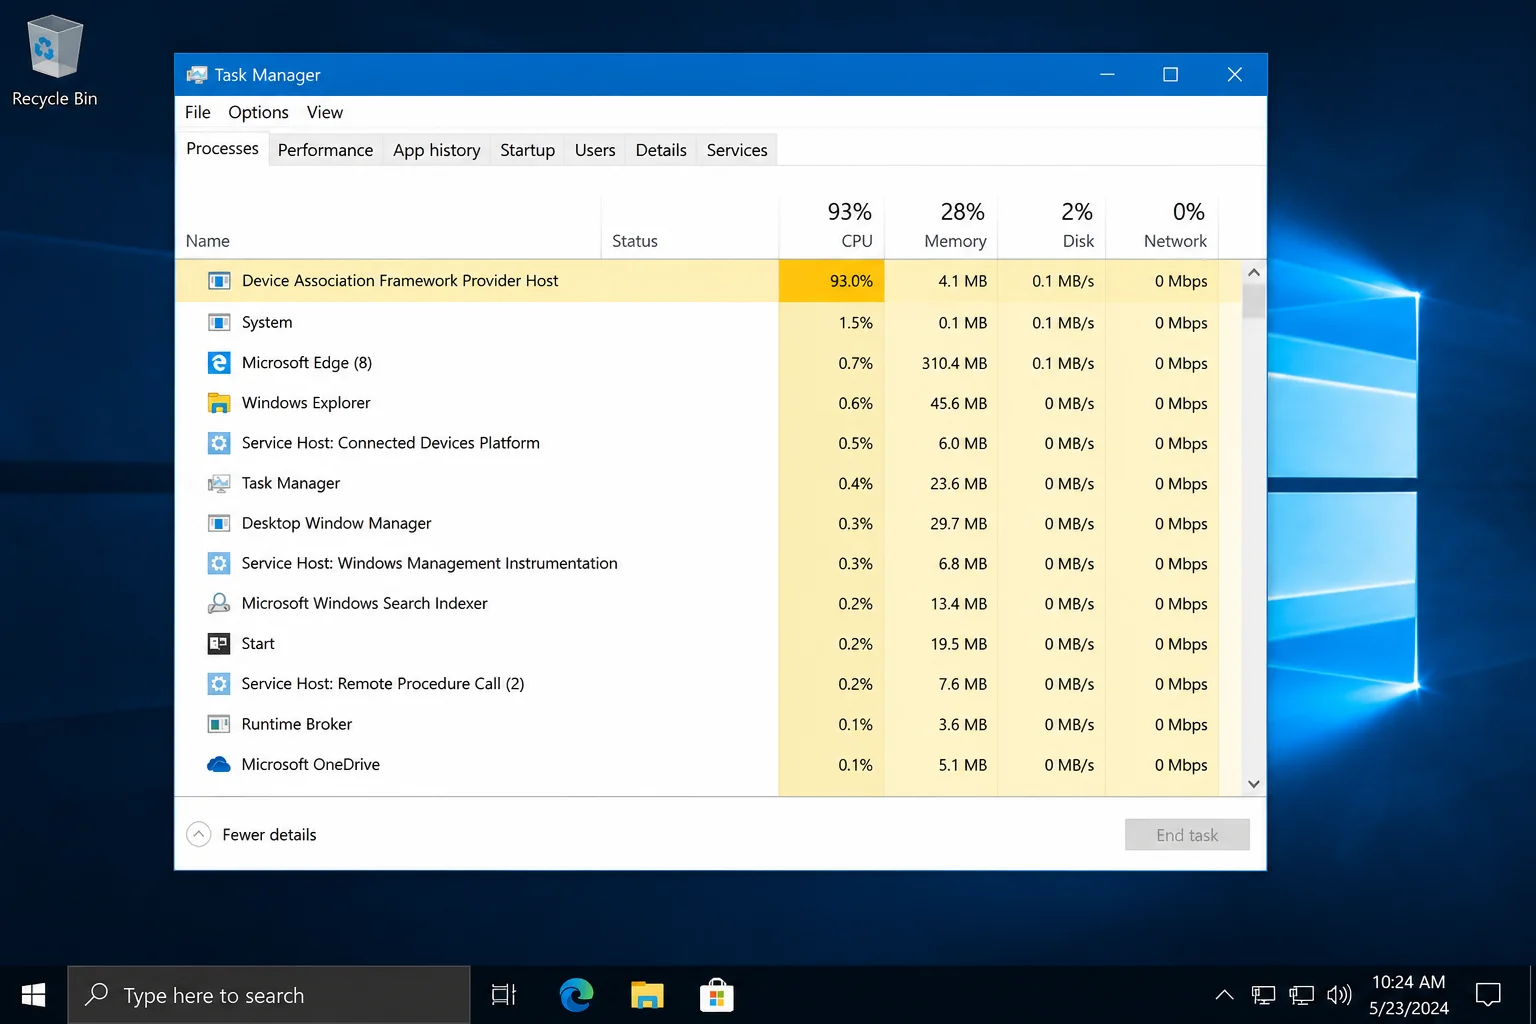Click the Runtime Broker icon
This screenshot has width=1536, height=1024.
(219, 724)
